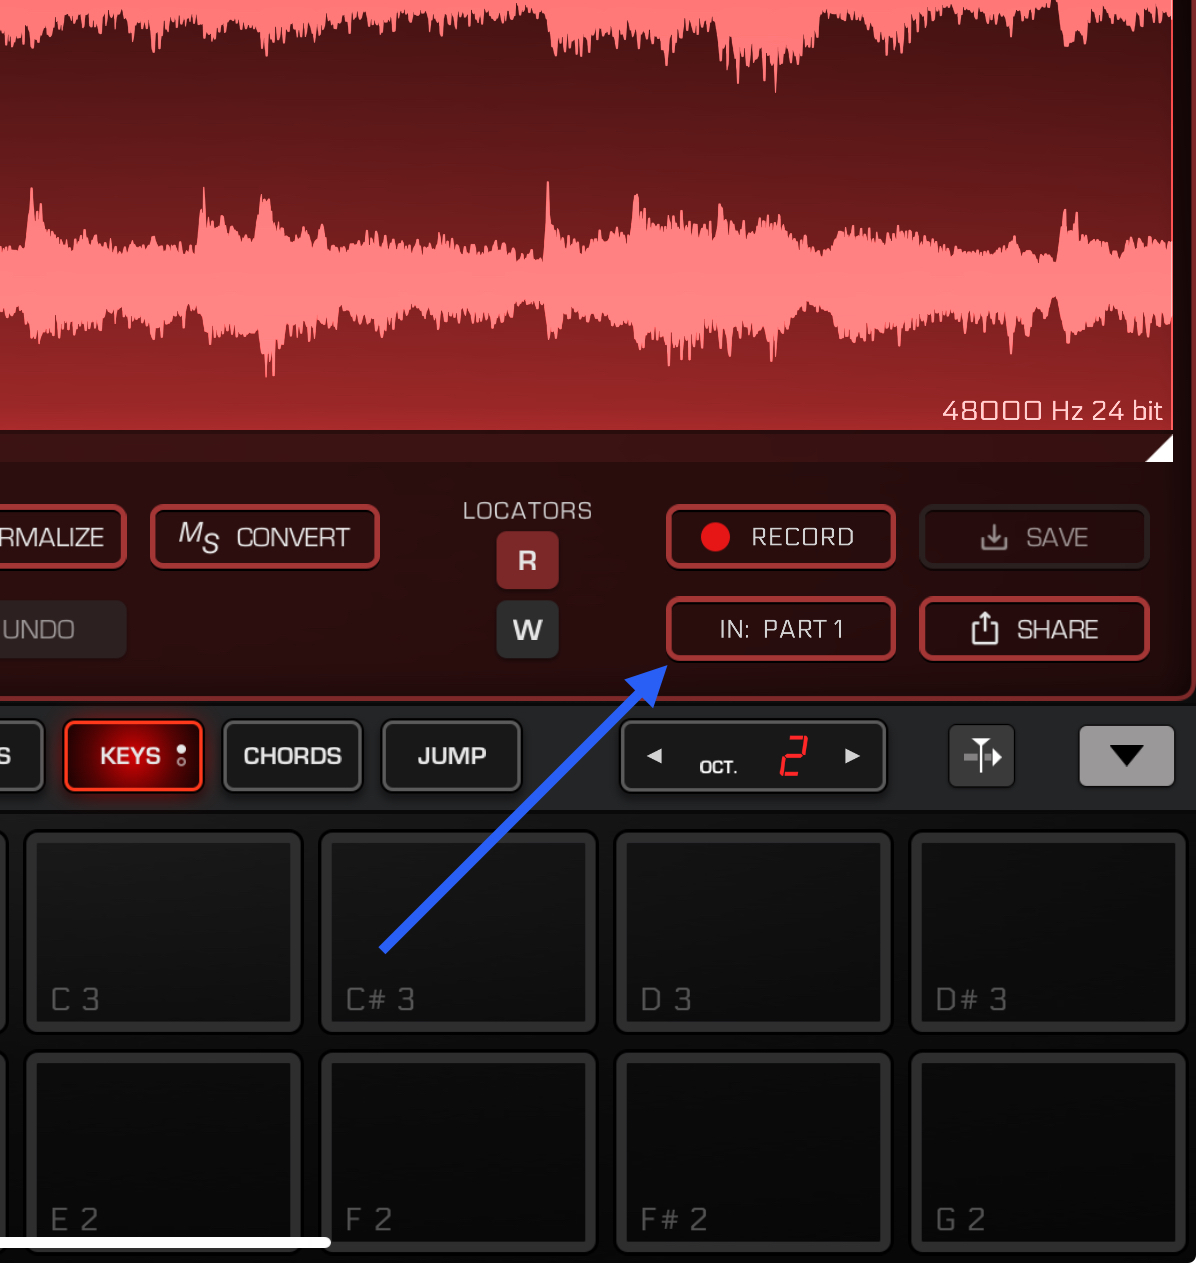Click the octave value 2 display

point(792,756)
